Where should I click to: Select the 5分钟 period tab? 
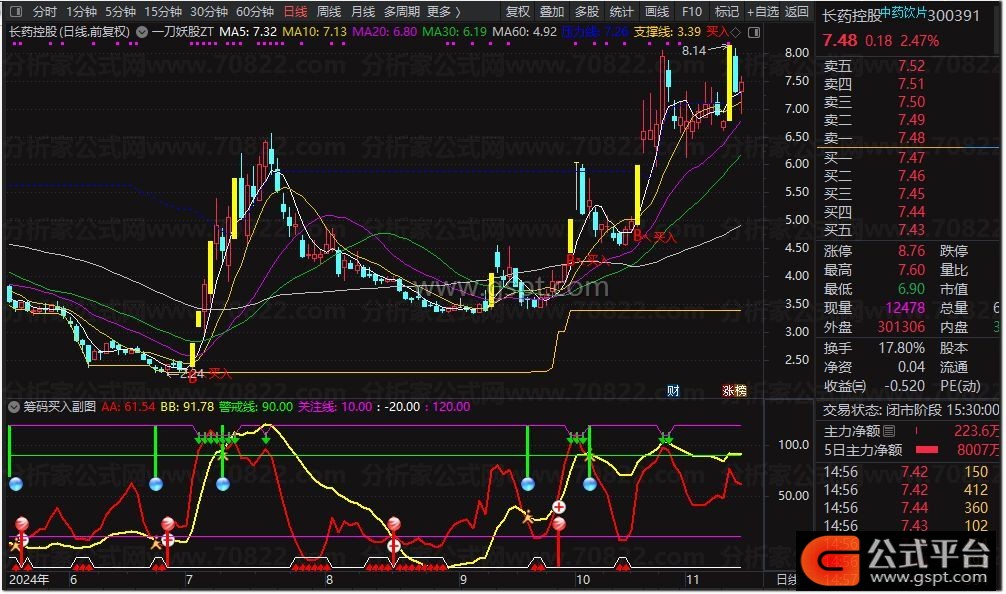click(x=121, y=12)
